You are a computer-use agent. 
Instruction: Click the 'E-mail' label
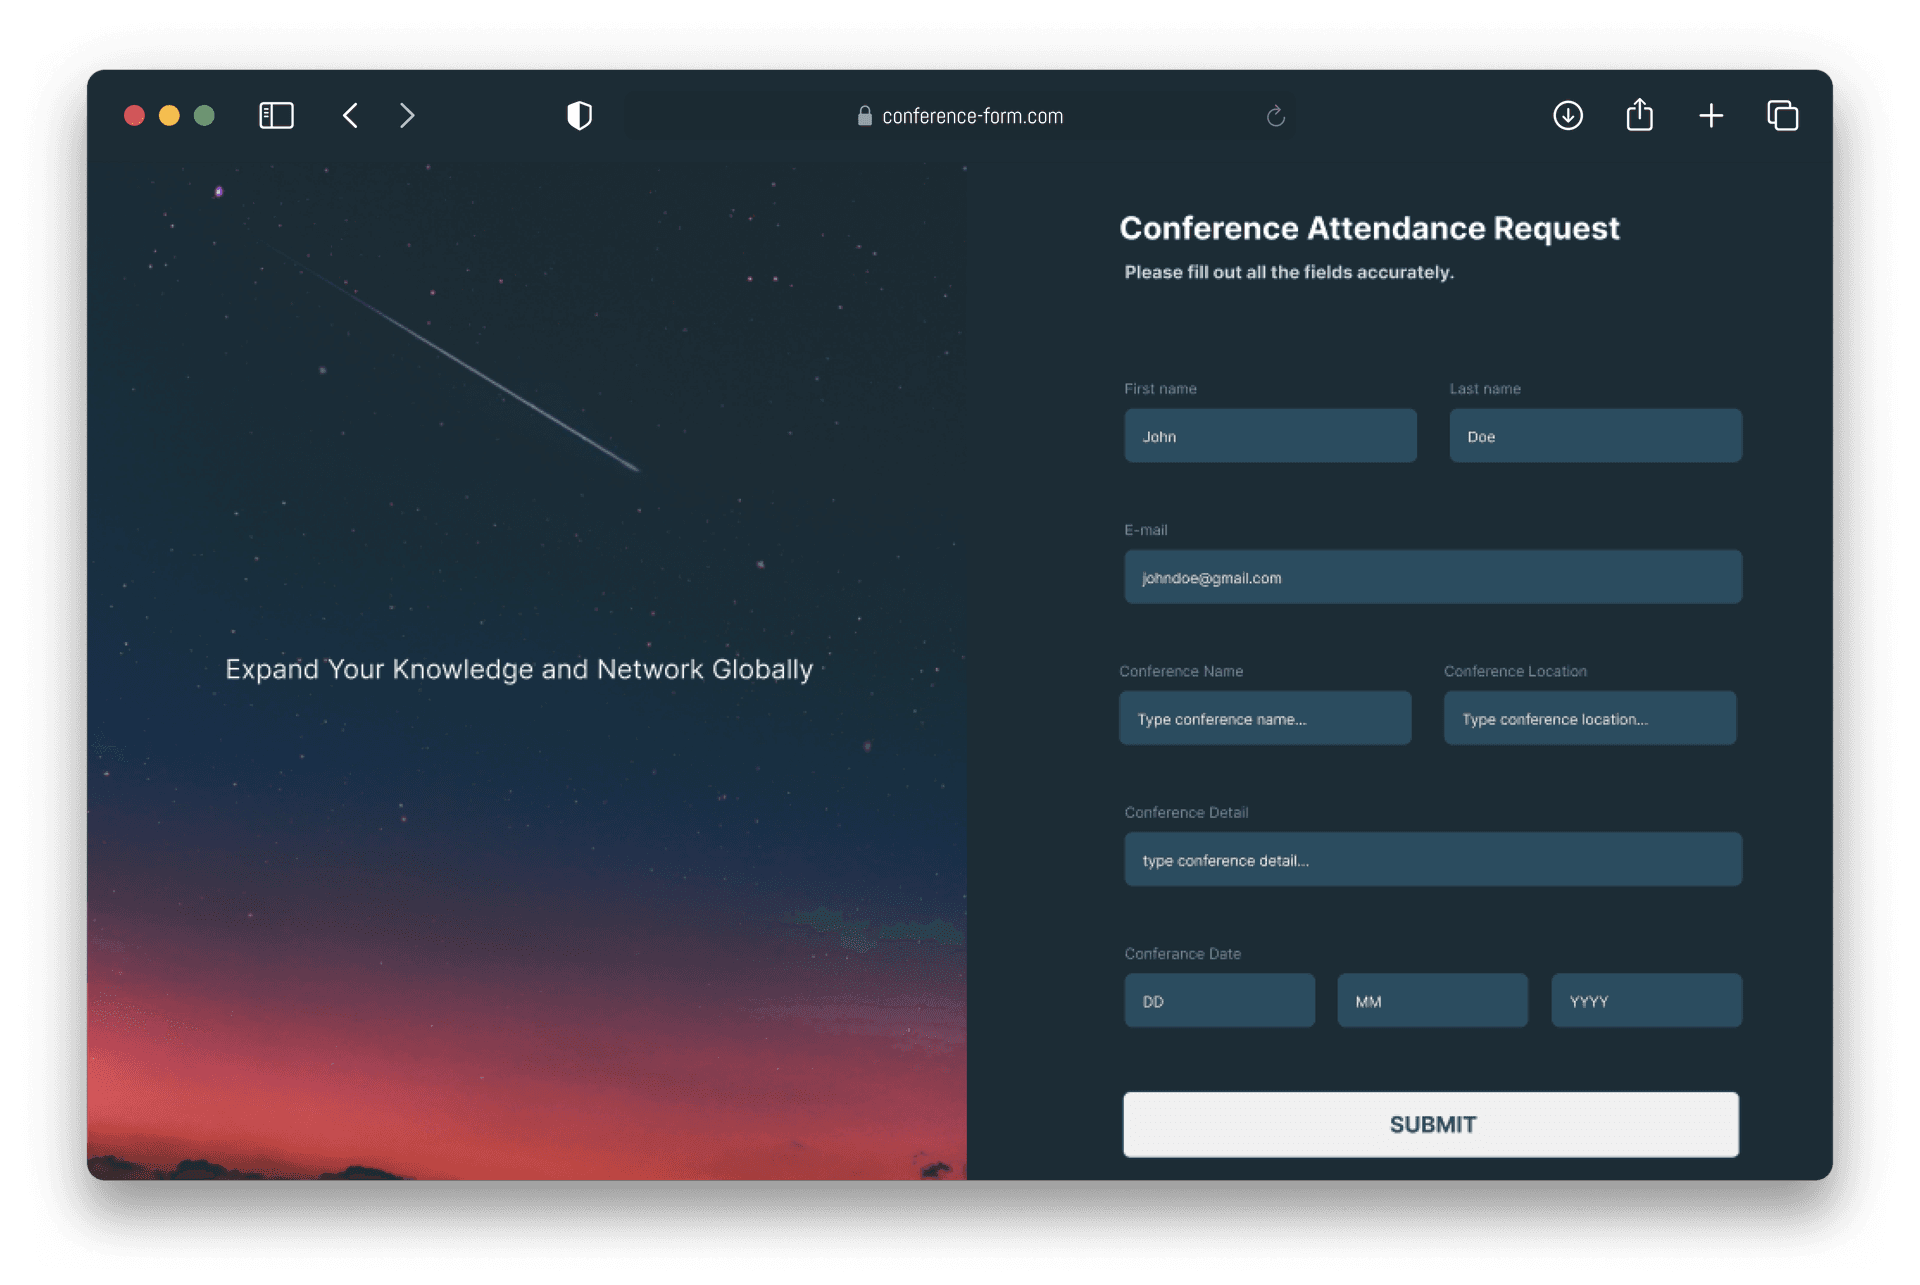tap(1146, 530)
